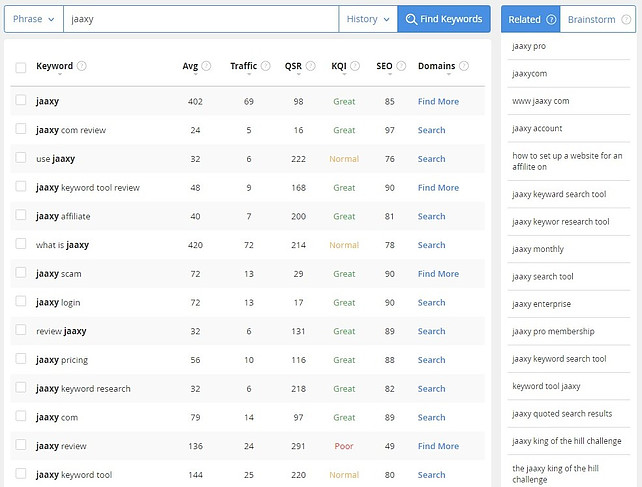Select 'how to set up a website' suggestion
The width and height of the screenshot is (642, 487).
click(x=567, y=161)
